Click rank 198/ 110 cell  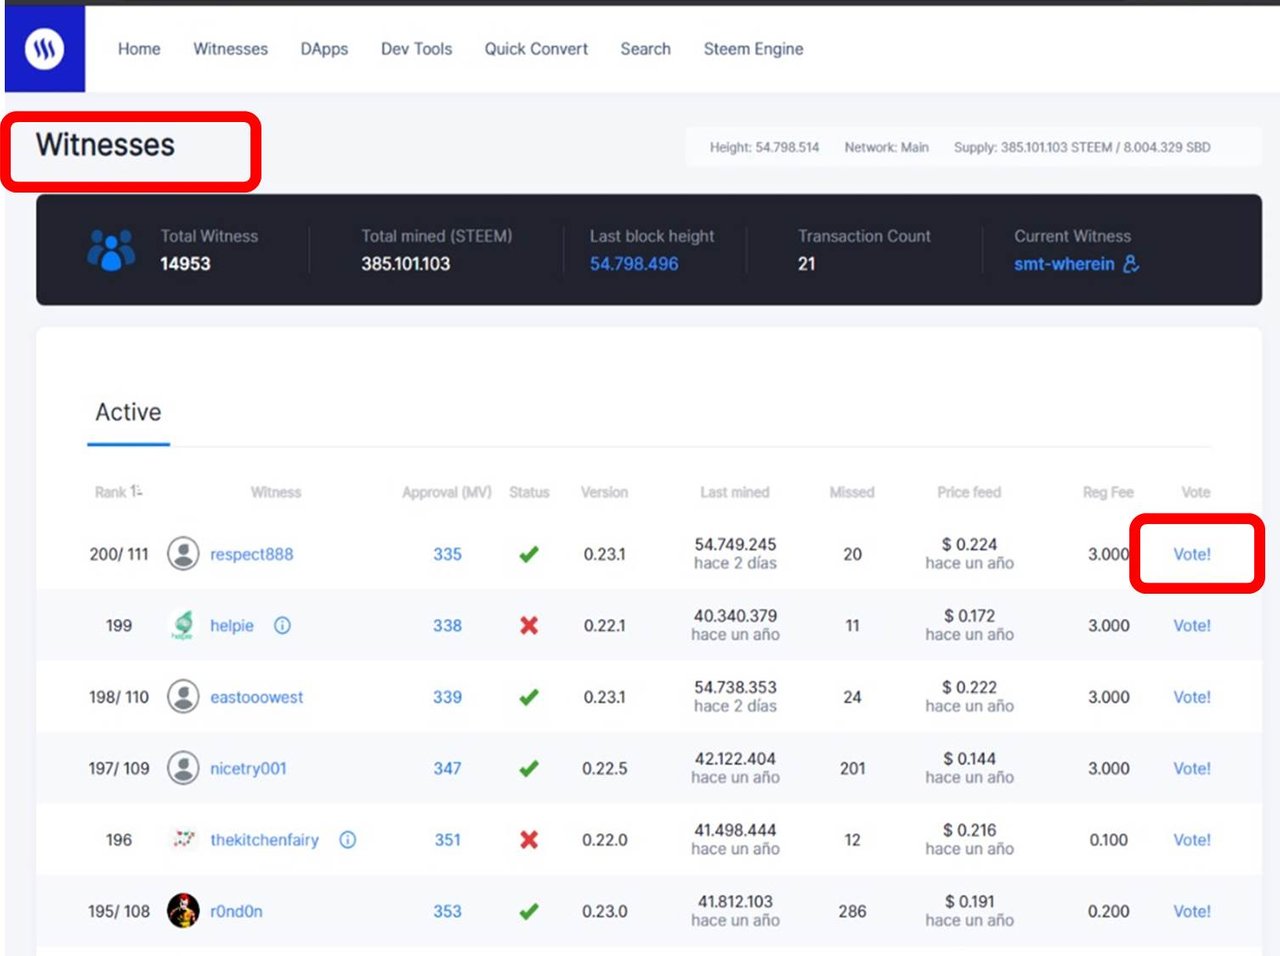[119, 697]
